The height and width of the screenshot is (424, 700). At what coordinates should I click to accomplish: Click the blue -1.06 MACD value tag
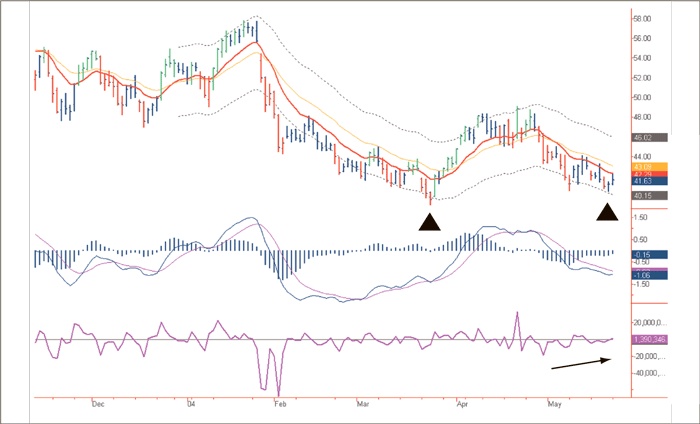click(x=647, y=274)
